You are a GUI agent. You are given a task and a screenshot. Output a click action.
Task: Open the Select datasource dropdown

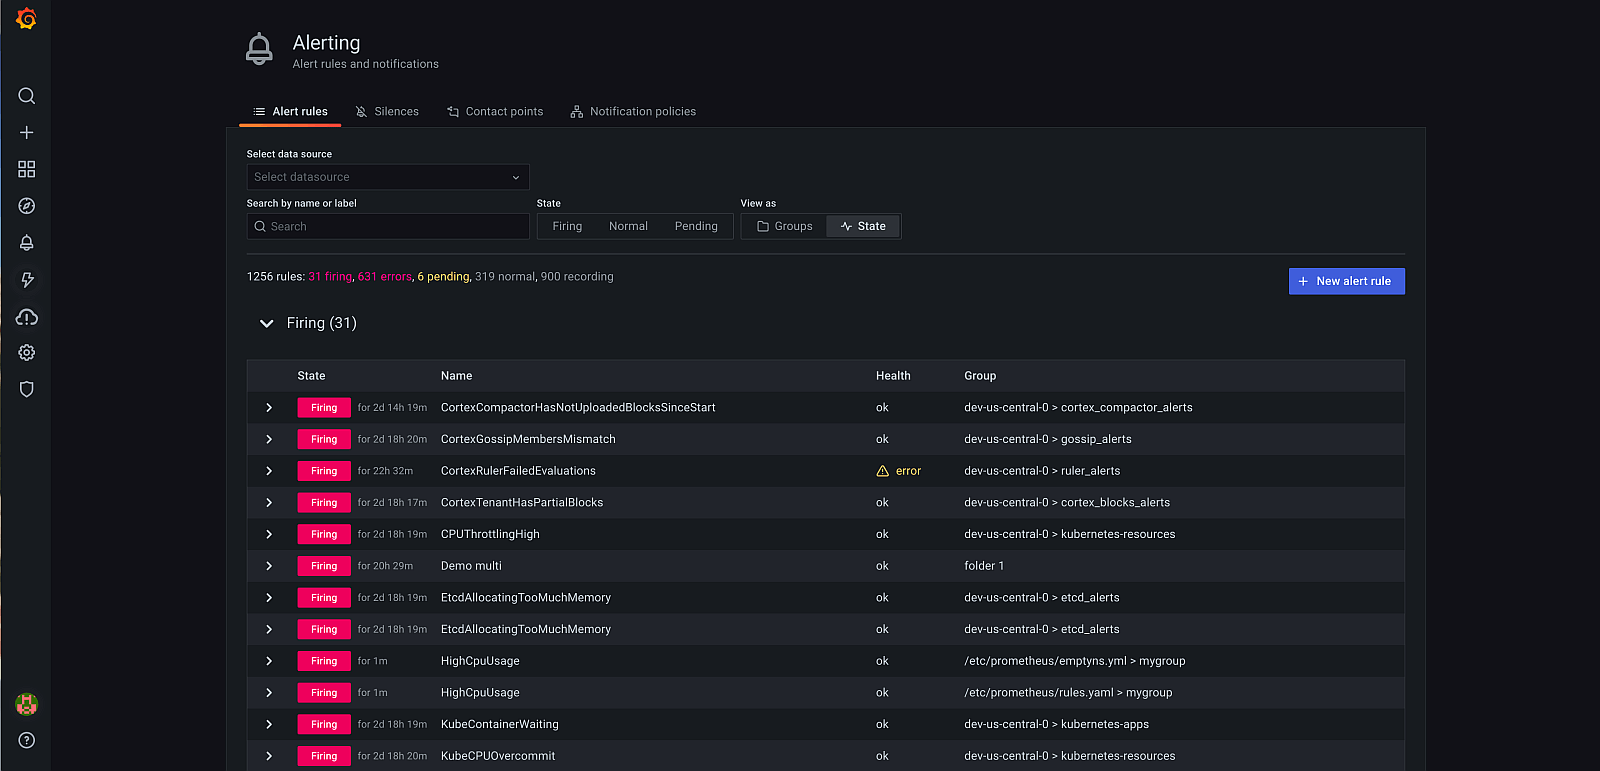click(x=387, y=177)
